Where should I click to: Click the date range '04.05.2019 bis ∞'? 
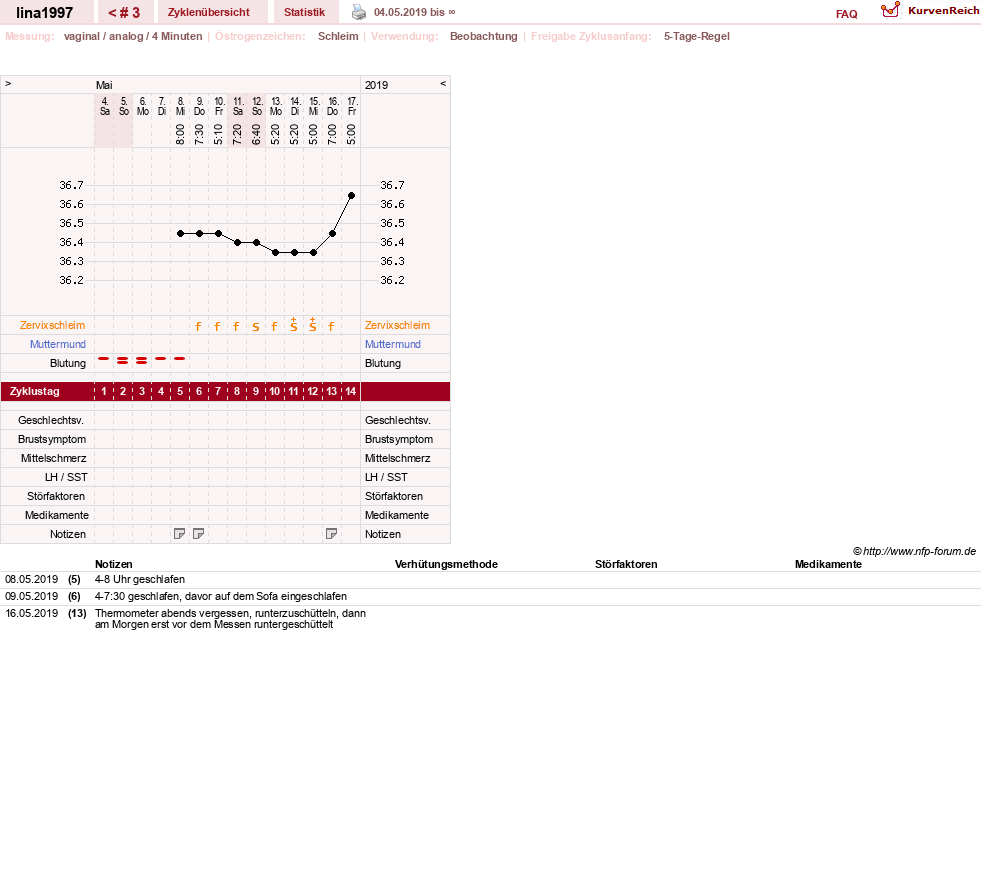pyautogui.click(x=415, y=13)
